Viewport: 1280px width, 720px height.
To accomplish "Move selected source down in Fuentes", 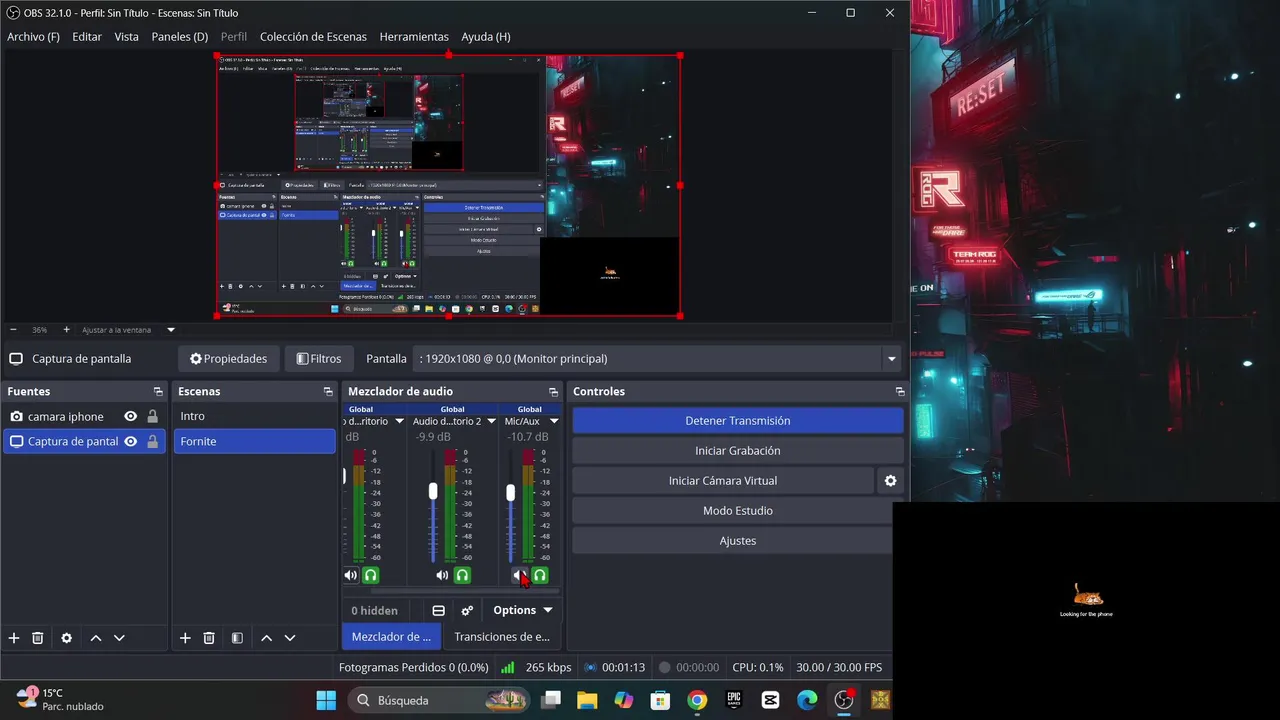I will 119,638.
